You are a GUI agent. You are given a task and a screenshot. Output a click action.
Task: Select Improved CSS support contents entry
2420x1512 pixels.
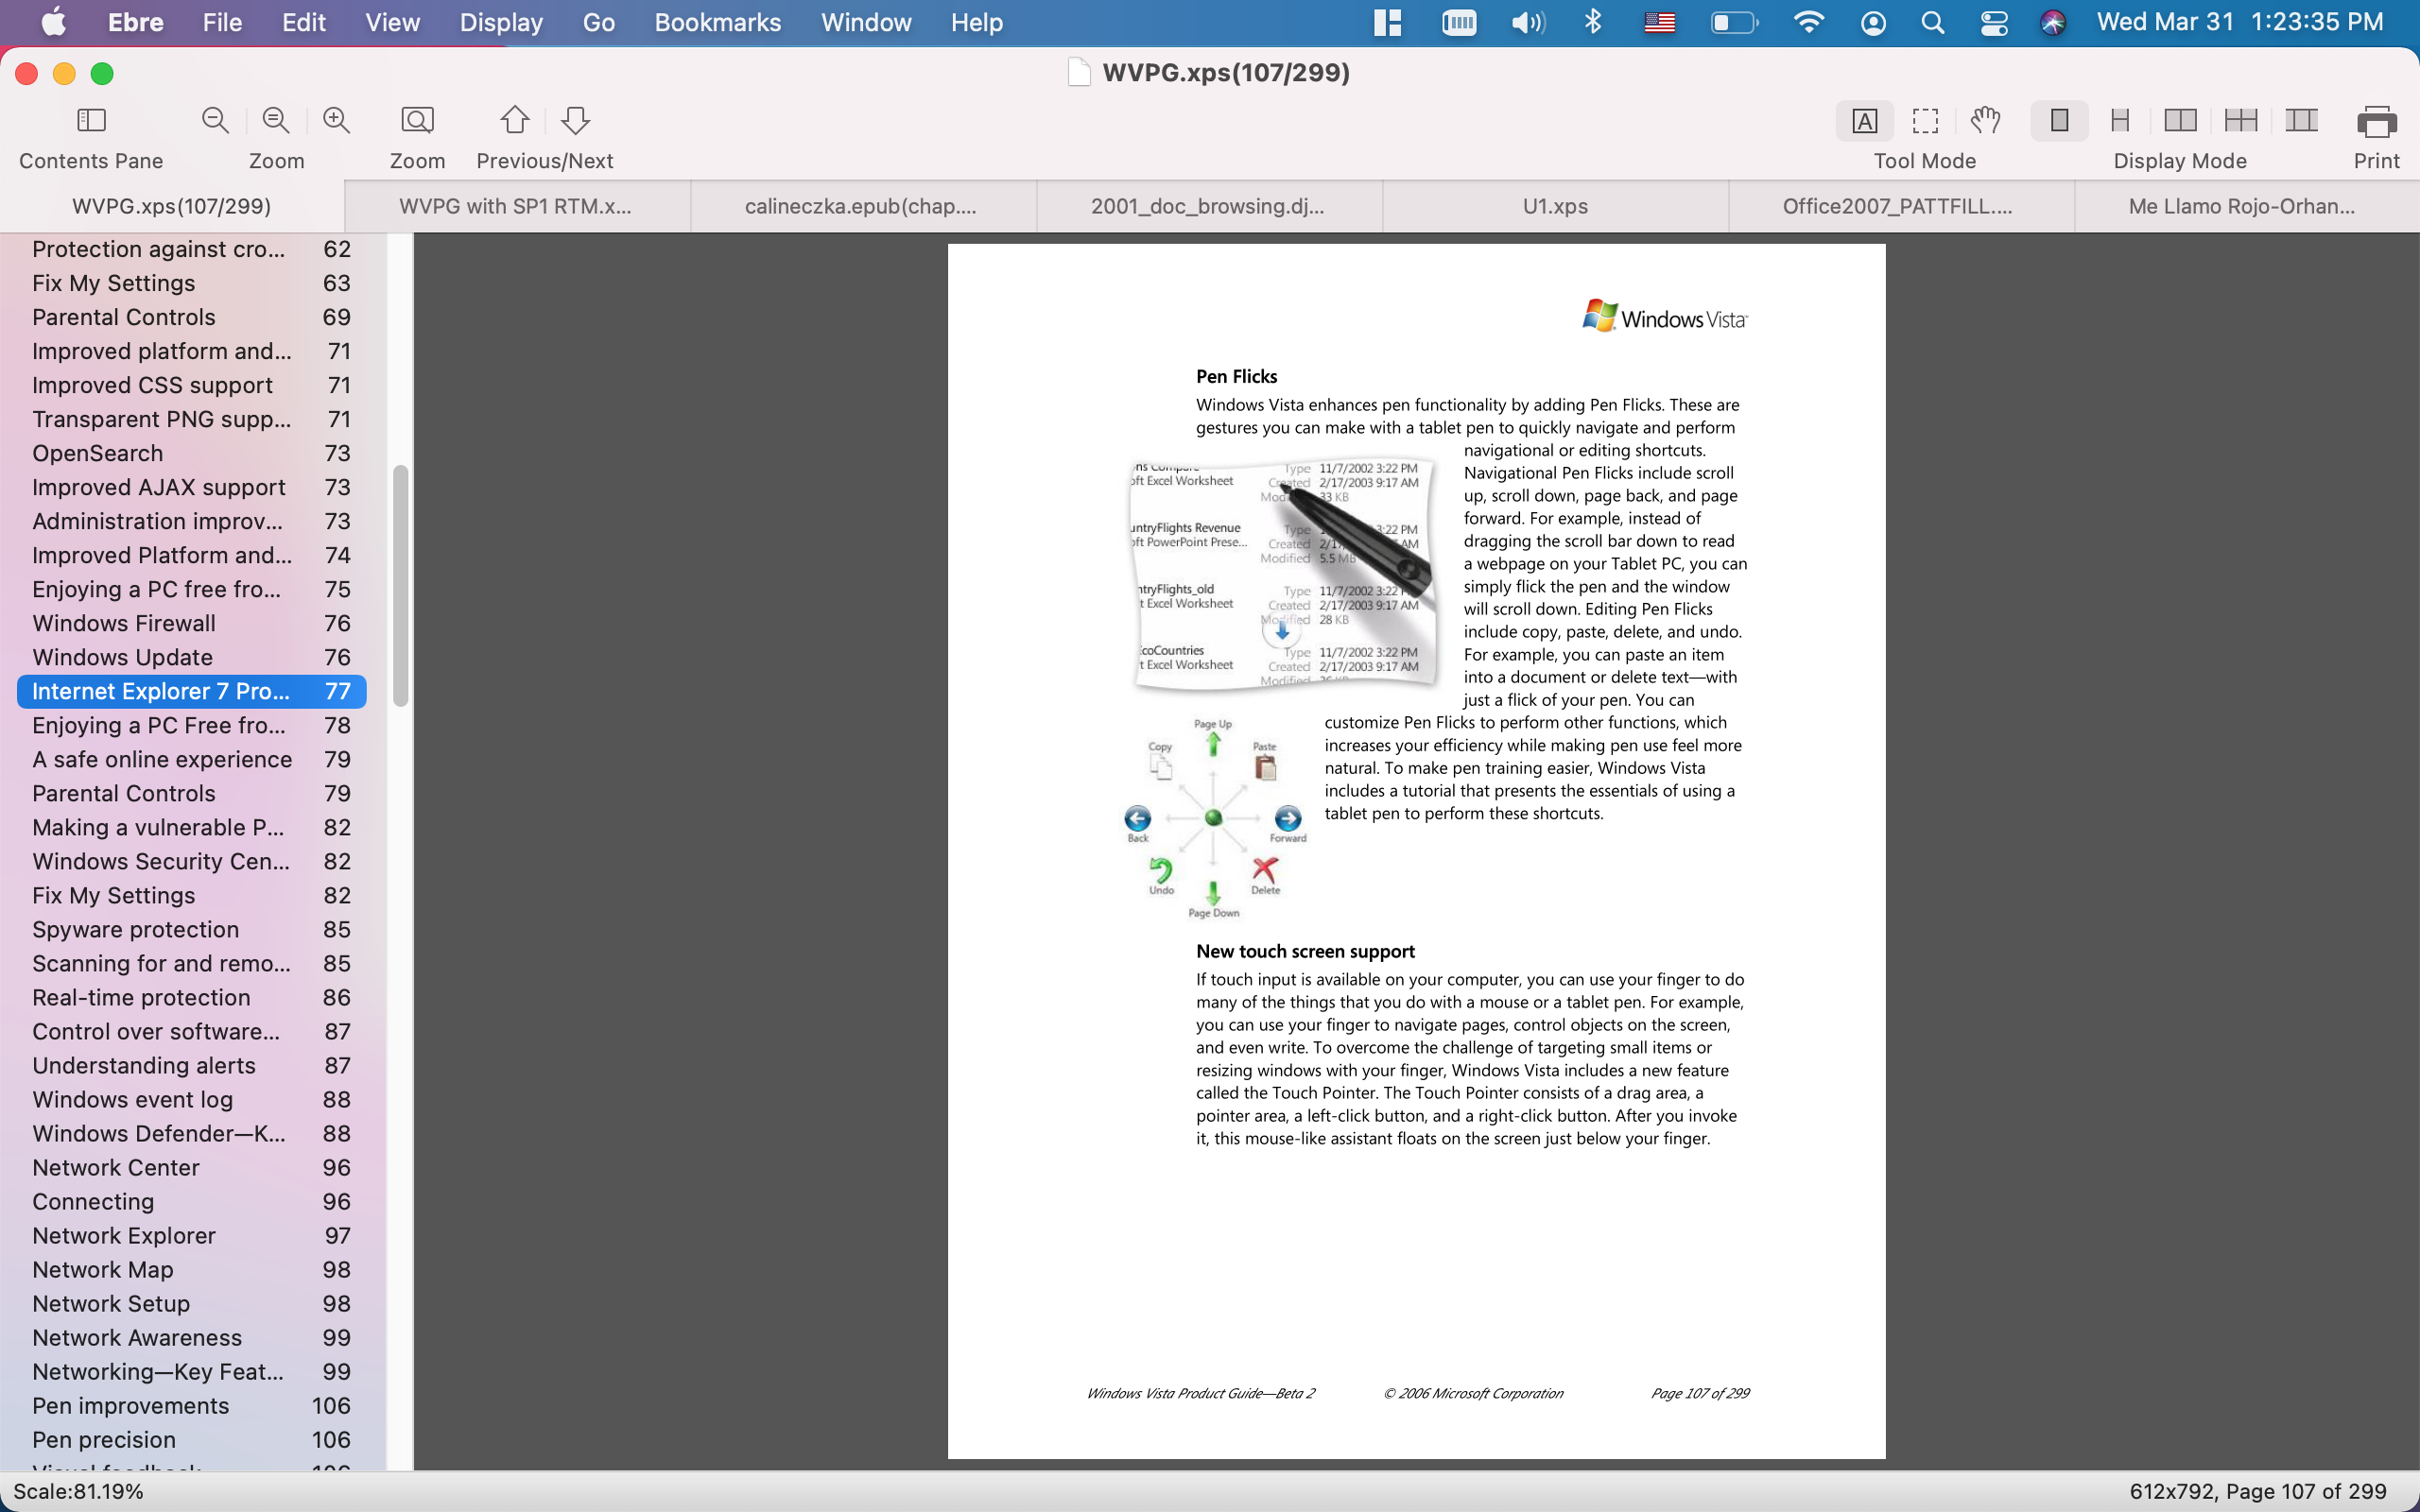[x=191, y=385]
